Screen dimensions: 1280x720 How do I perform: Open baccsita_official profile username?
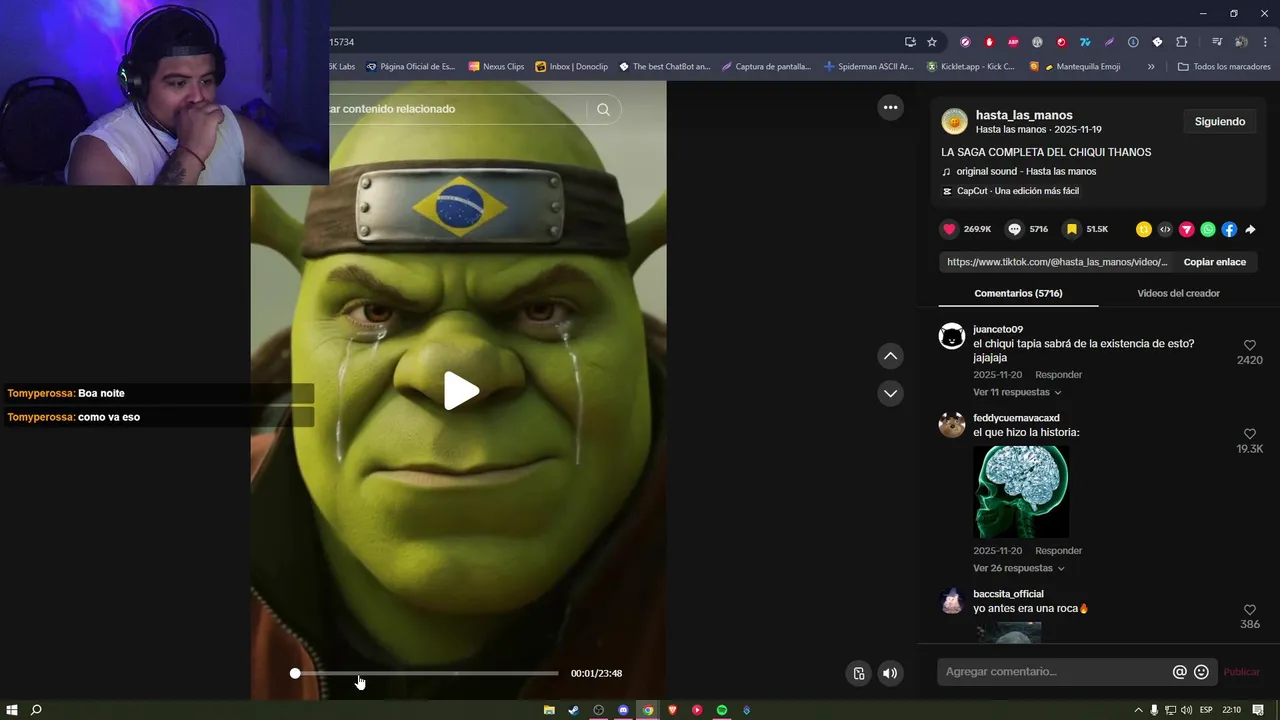click(1008, 594)
